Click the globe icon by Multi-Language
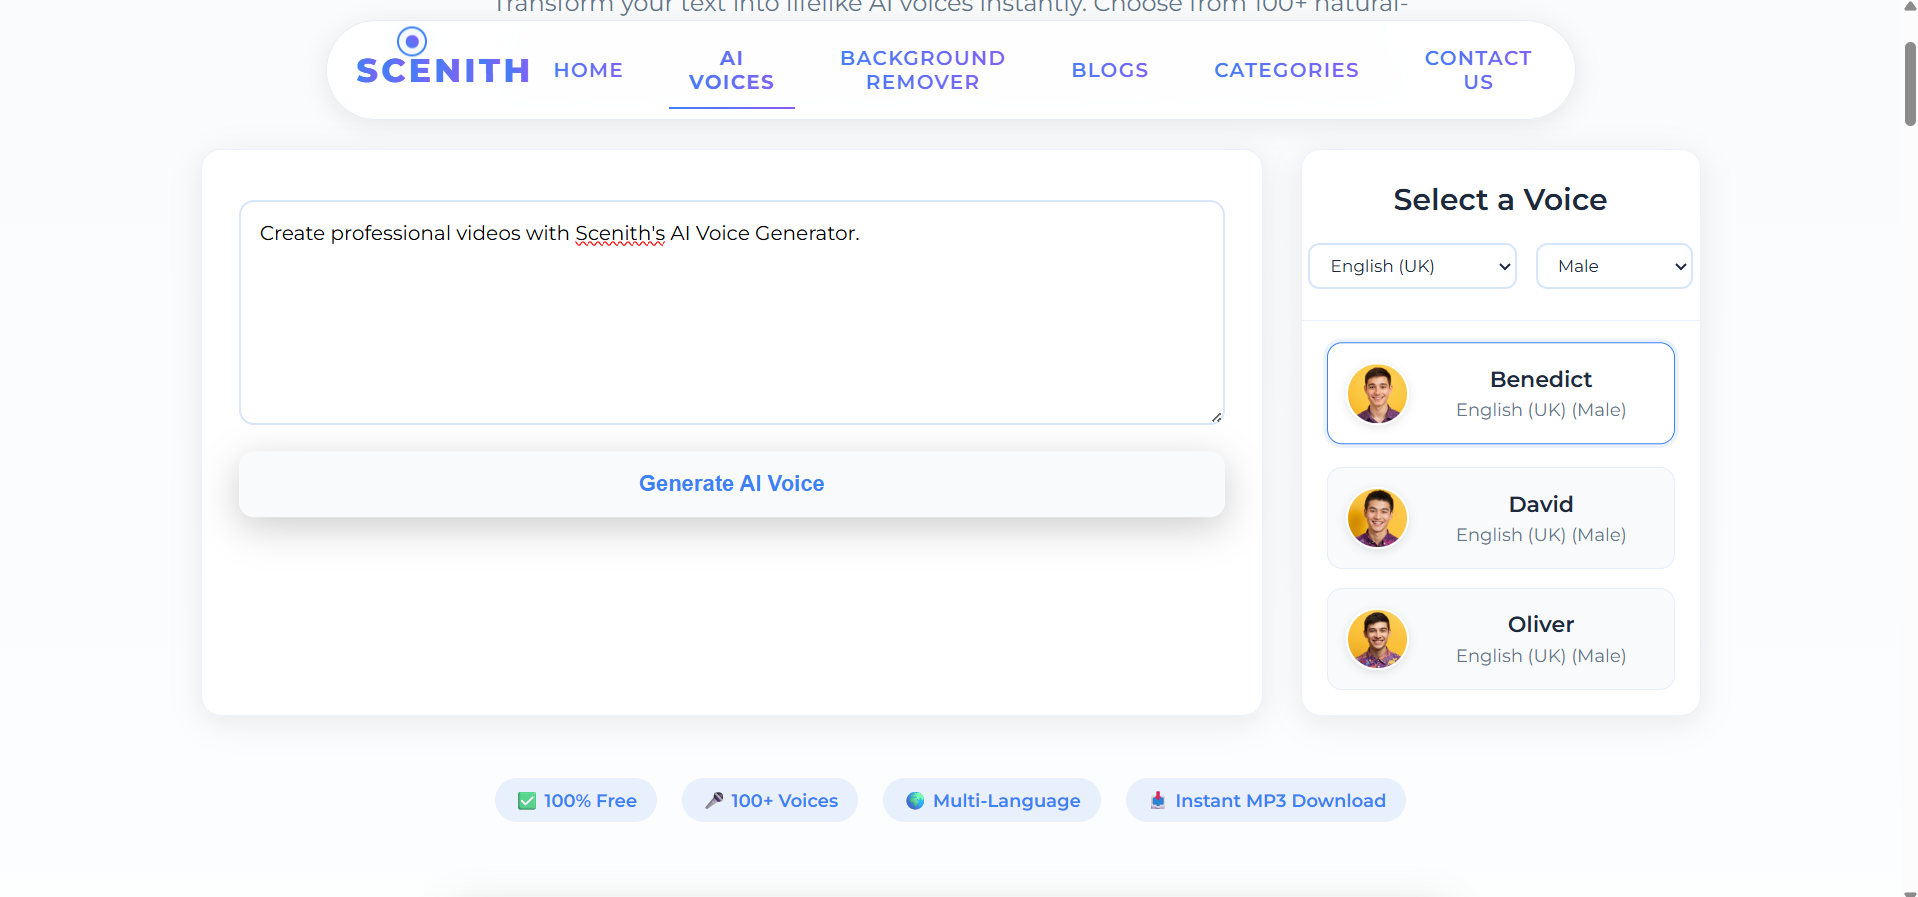This screenshot has width=1918, height=897. point(915,800)
